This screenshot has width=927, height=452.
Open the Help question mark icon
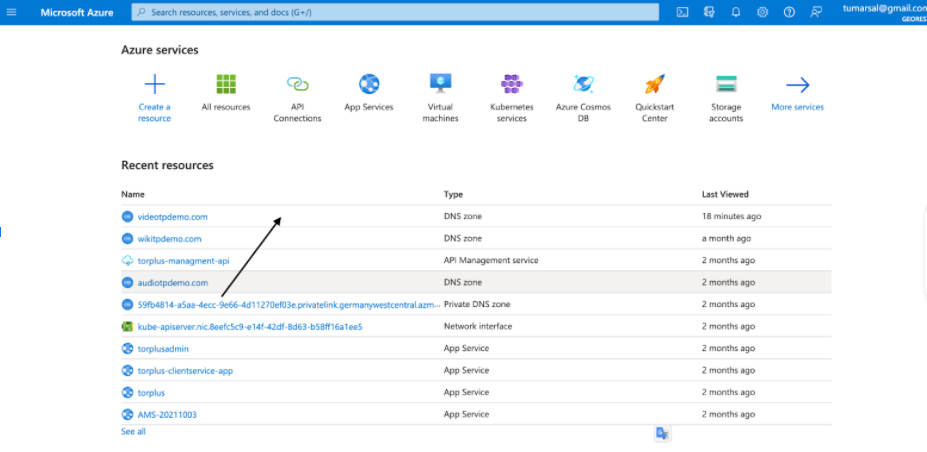789,12
